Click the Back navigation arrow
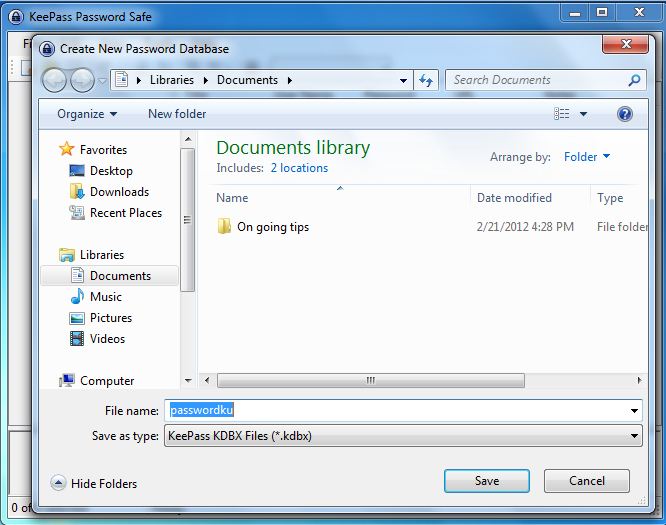Image resolution: width=666 pixels, height=525 pixels. 54,80
